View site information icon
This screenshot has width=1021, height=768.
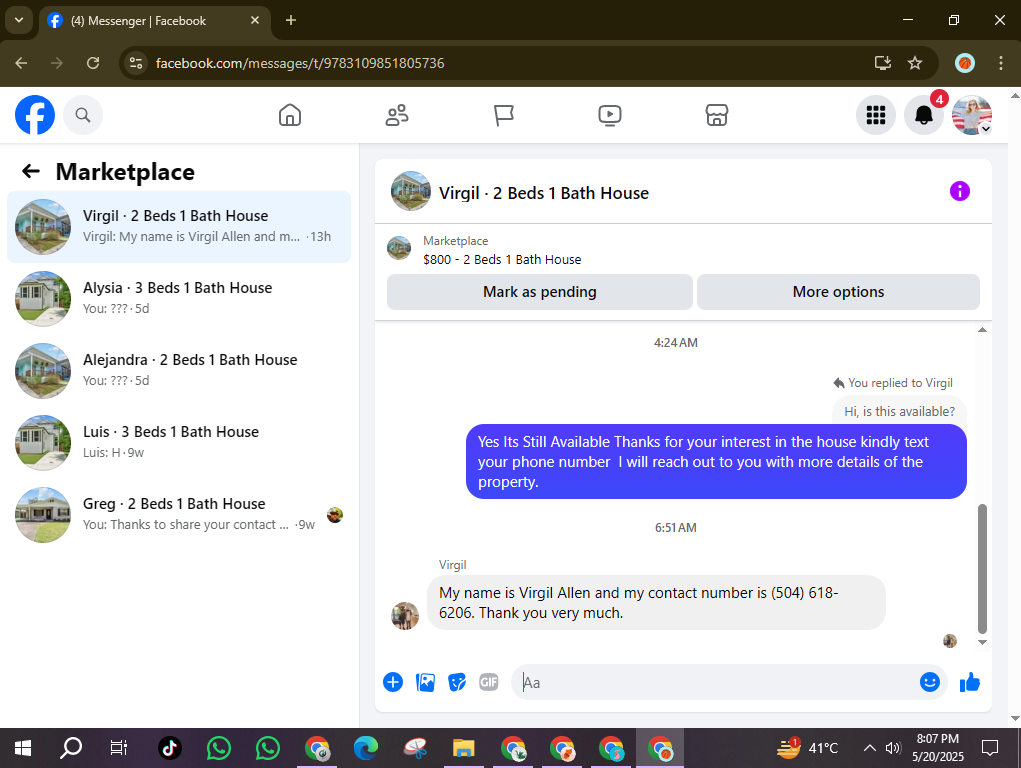point(136,63)
